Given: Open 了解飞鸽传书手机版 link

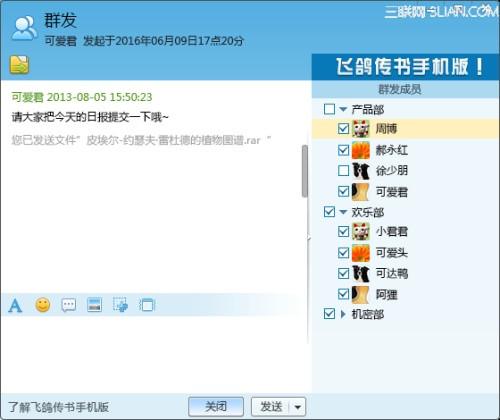Looking at the screenshot, I should [x=58, y=407].
